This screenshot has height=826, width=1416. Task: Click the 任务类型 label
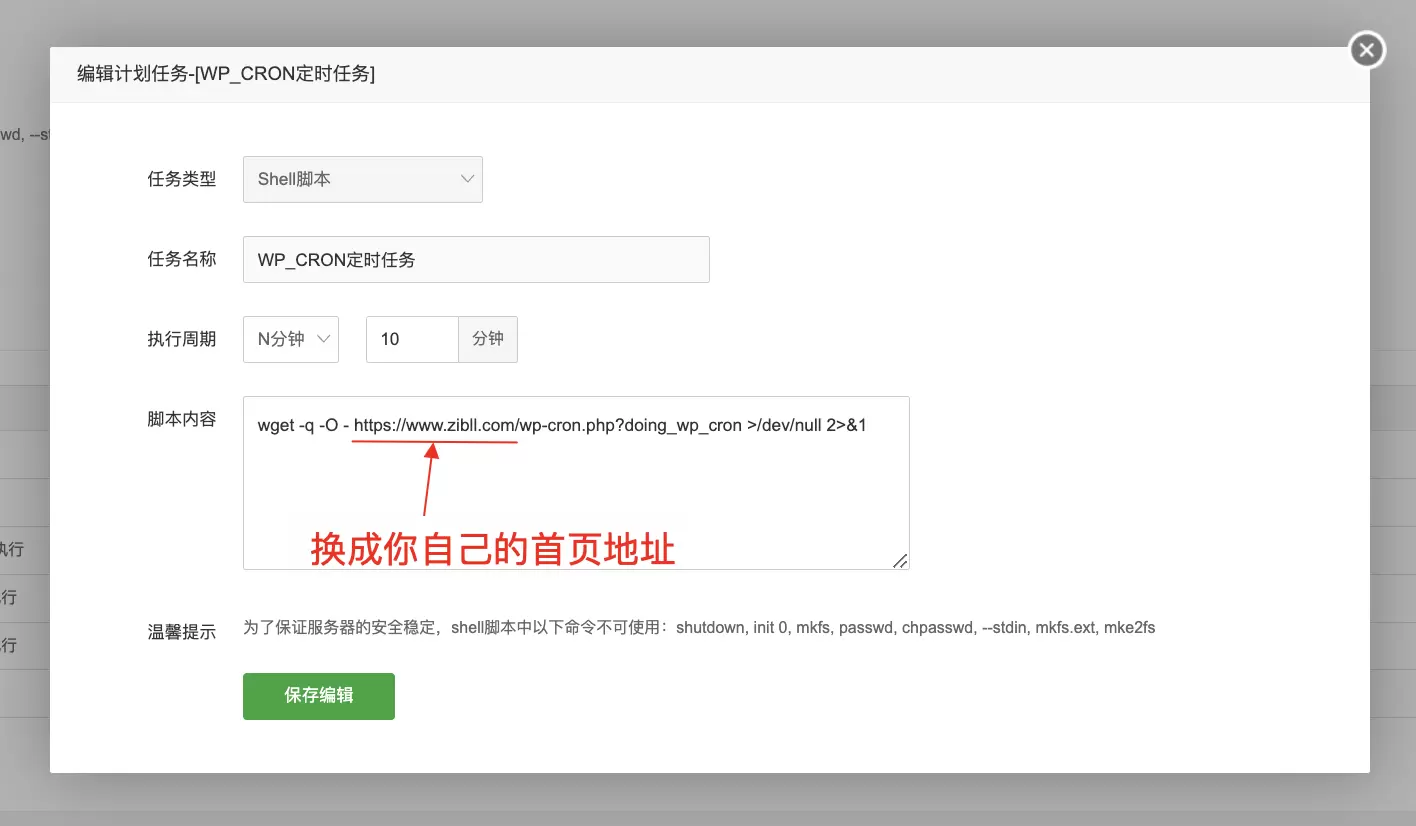click(x=182, y=180)
